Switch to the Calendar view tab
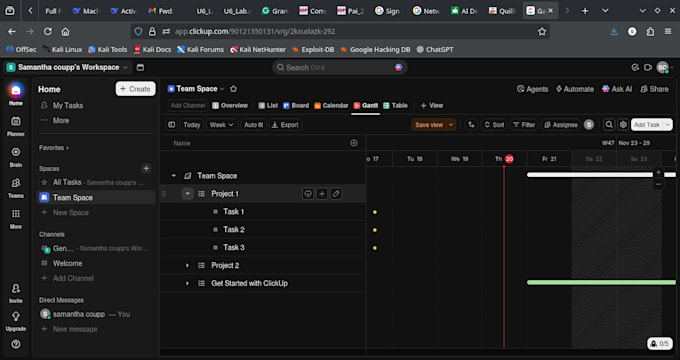 pos(331,105)
